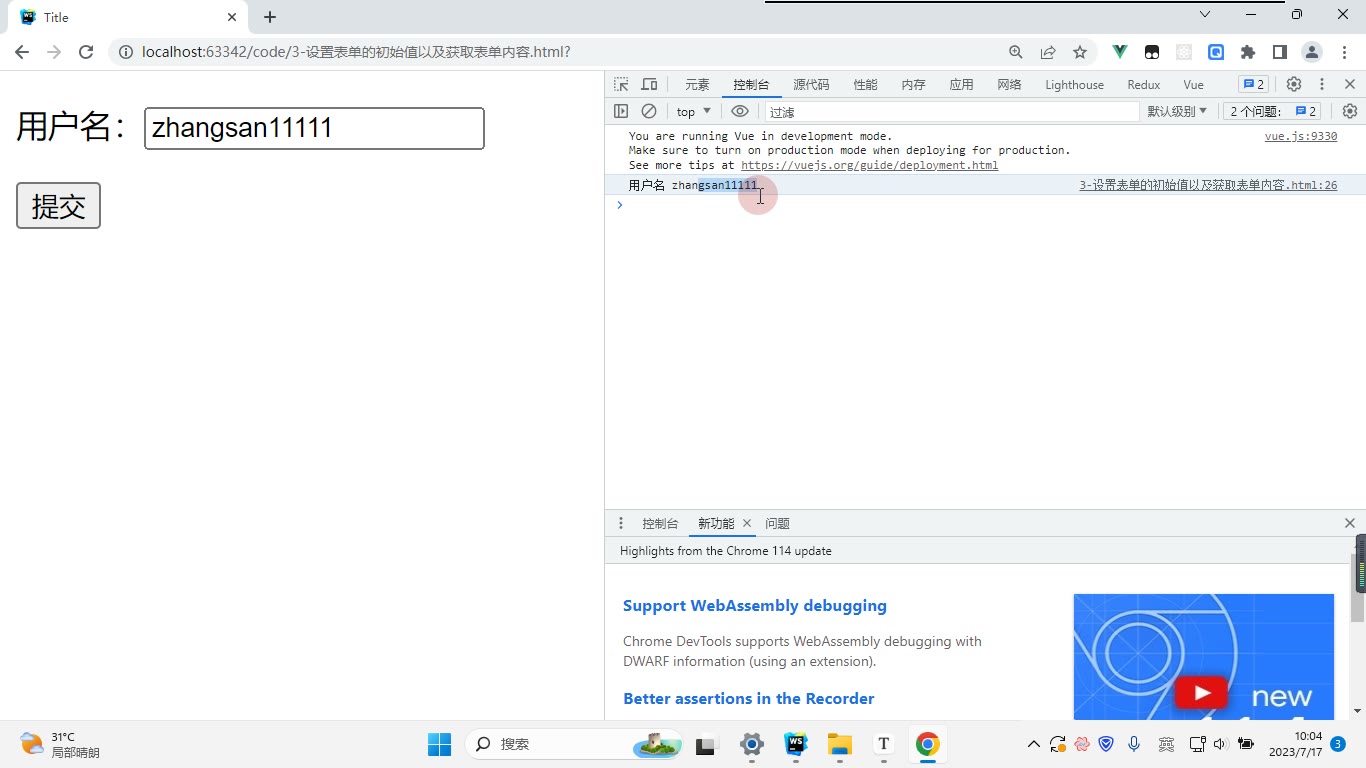Image resolution: width=1366 pixels, height=768 pixels.
Task: Click the 过滤 console filter field
Action: 951,112
